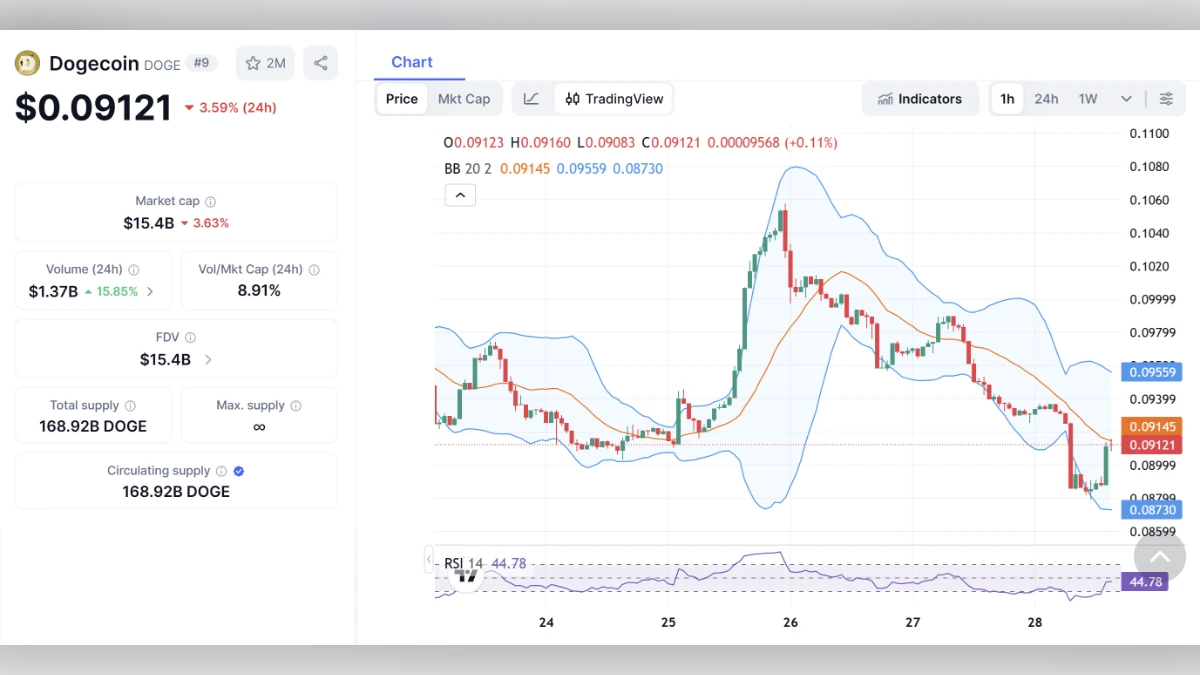Image resolution: width=1200 pixels, height=675 pixels.
Task: Click the scroll-to-top circle button
Action: point(1160,556)
